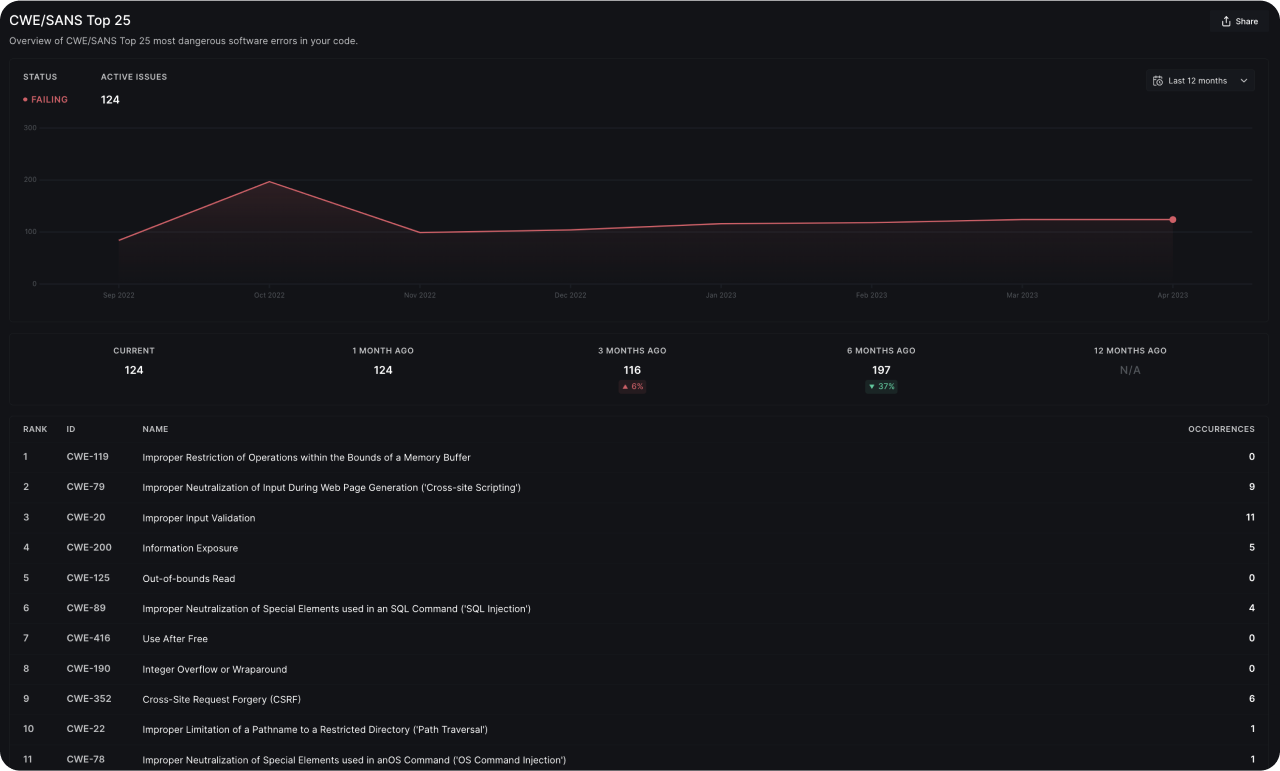Select CWE-190 in the ID column
Viewport: 1280px width, 771px height.
click(88, 668)
